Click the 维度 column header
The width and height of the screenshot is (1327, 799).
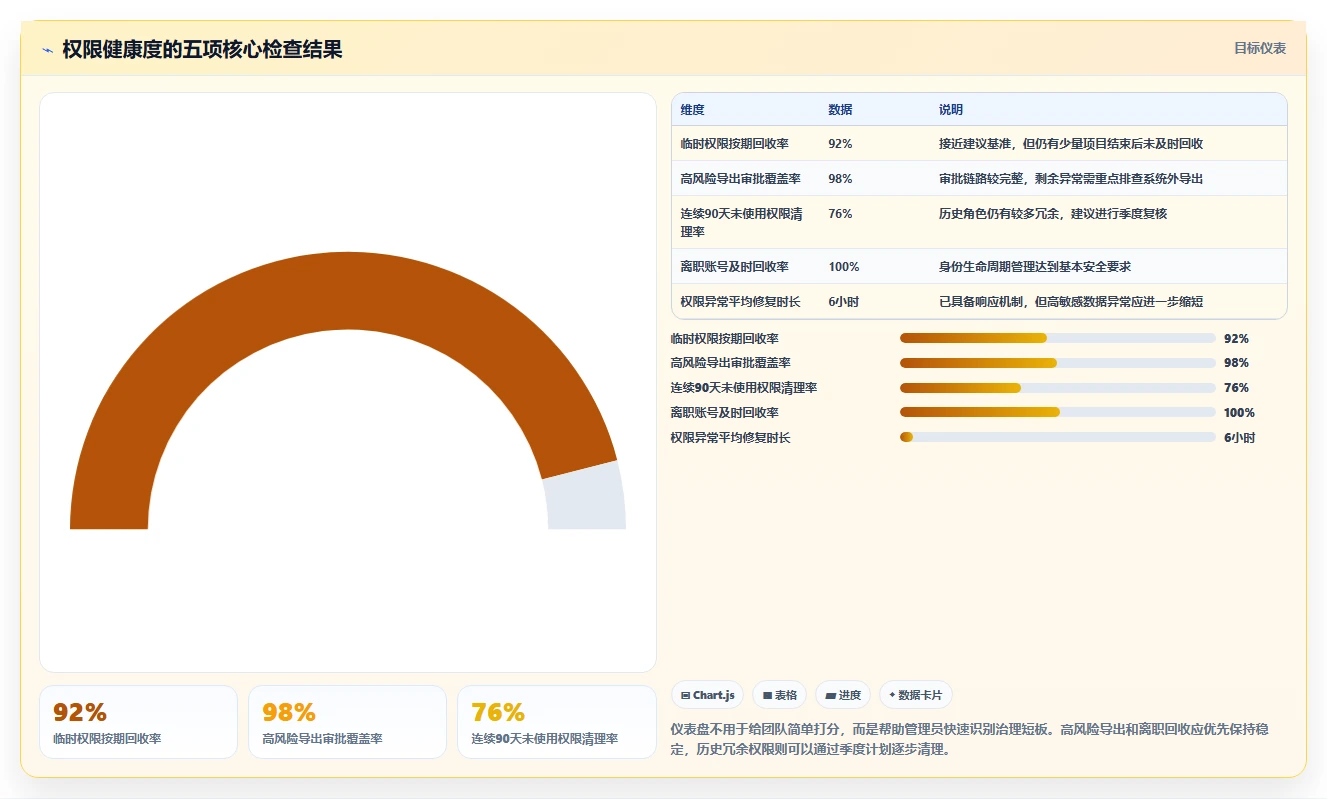pos(692,110)
